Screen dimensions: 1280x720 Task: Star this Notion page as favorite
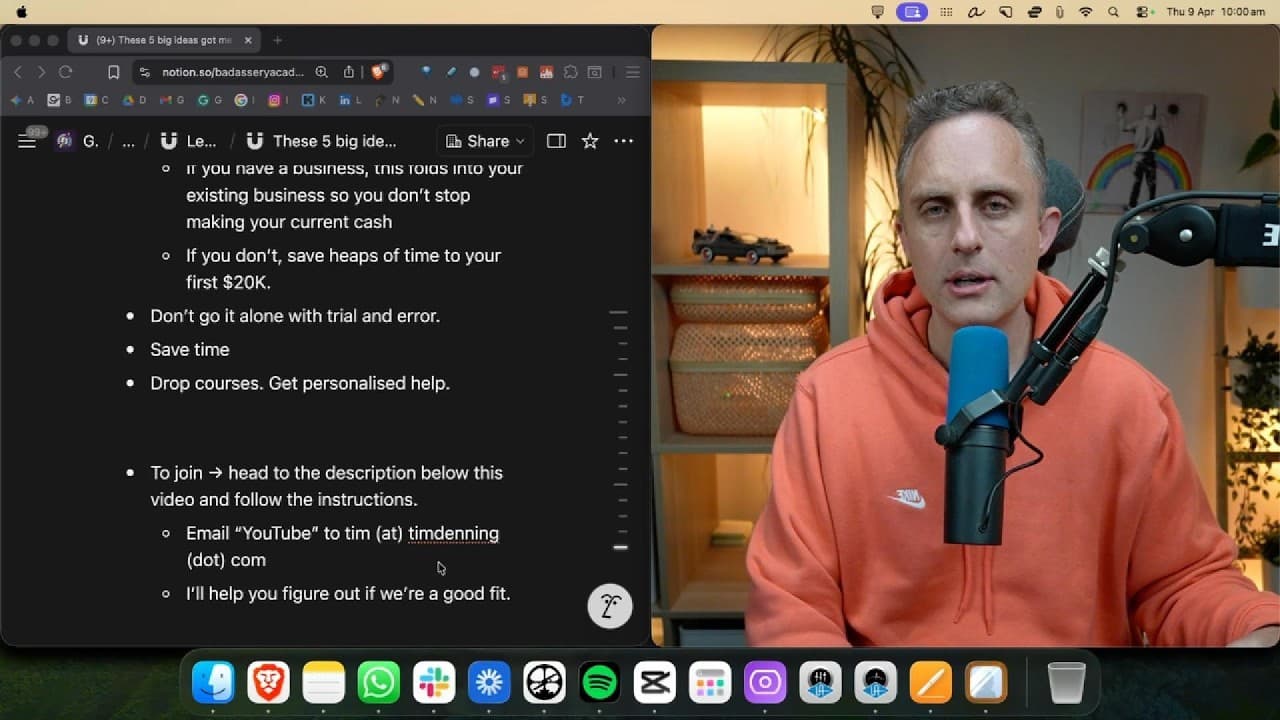click(590, 141)
